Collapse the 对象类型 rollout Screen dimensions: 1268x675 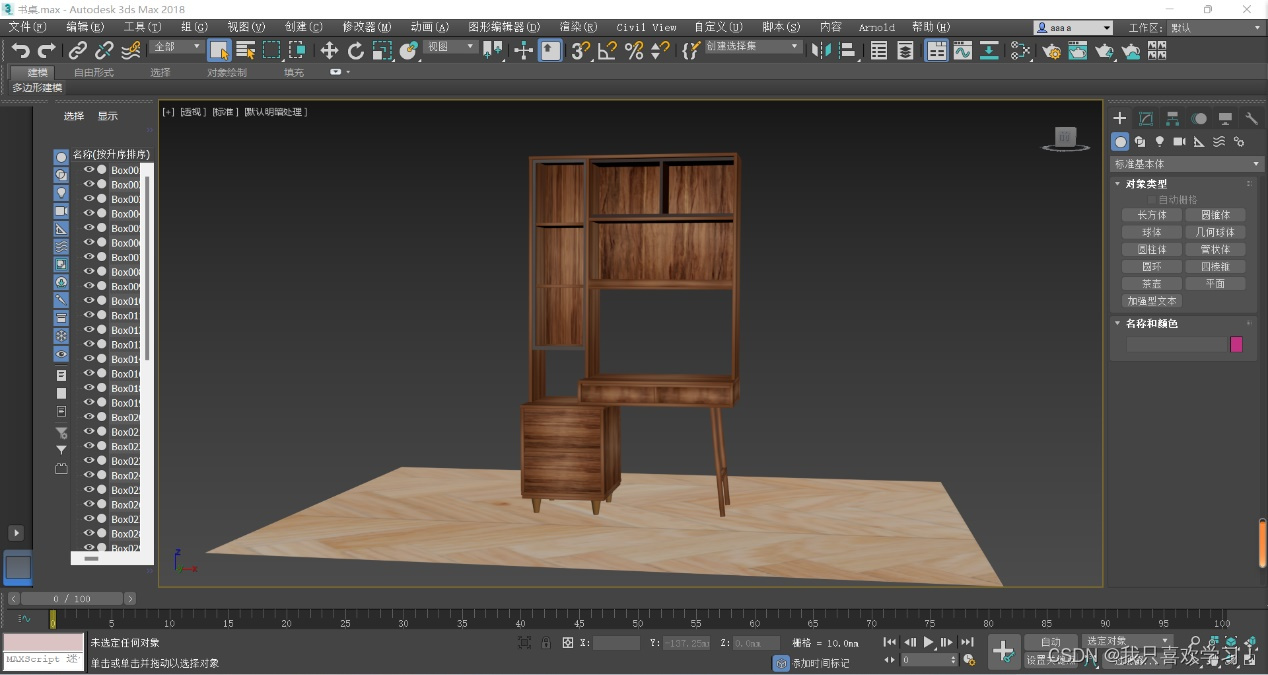coord(1146,184)
